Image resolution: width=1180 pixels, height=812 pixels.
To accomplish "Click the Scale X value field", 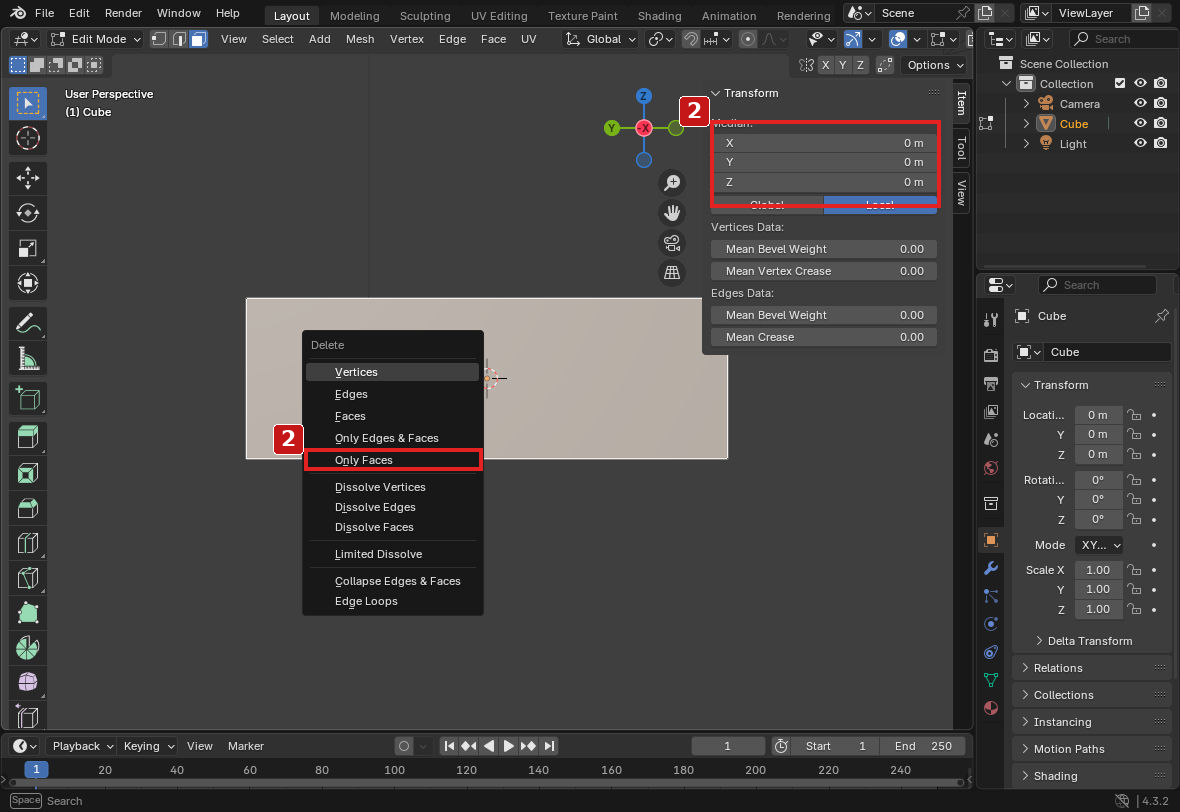I will (1098, 570).
